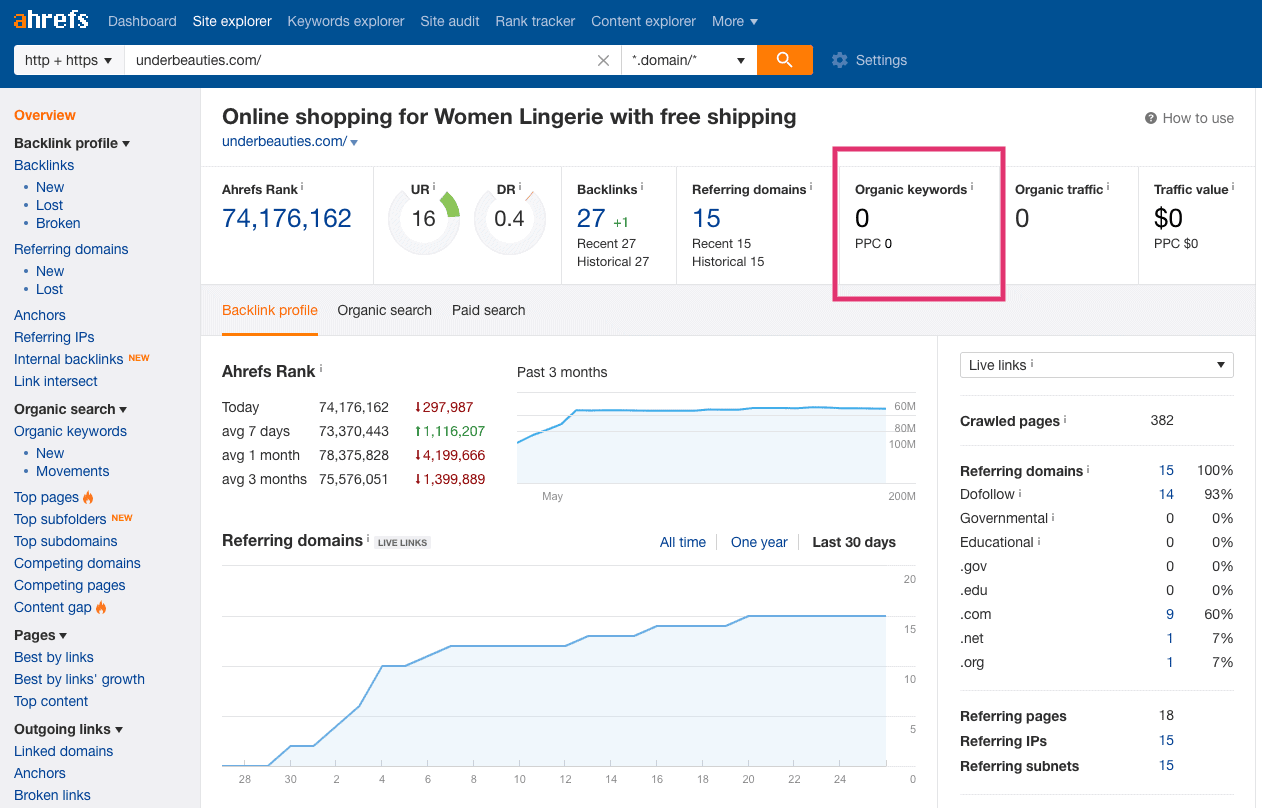Open the *.domain/* mode dropdown
Screen dimensions: 1262x808
pos(688,60)
